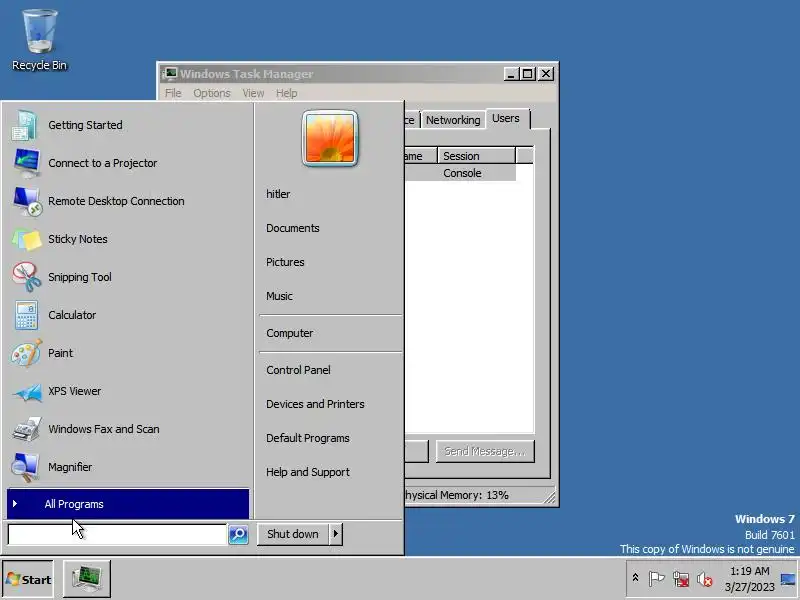Click Show desktop icon beside clock
The height and width of the screenshot is (600, 800).
(788, 579)
